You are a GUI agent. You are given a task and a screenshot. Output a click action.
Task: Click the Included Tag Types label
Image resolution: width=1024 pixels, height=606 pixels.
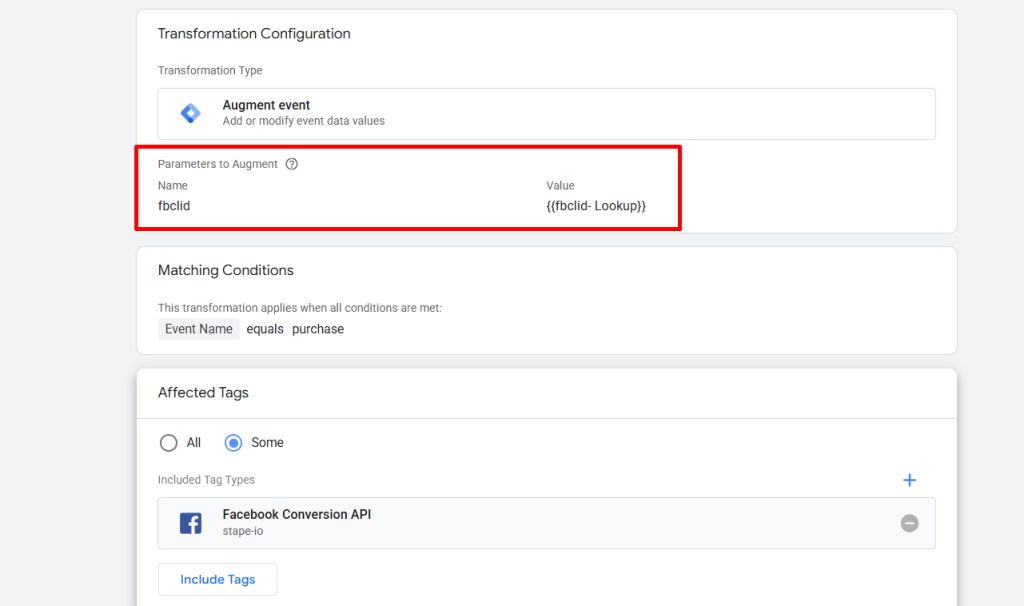pyautogui.click(x=206, y=480)
